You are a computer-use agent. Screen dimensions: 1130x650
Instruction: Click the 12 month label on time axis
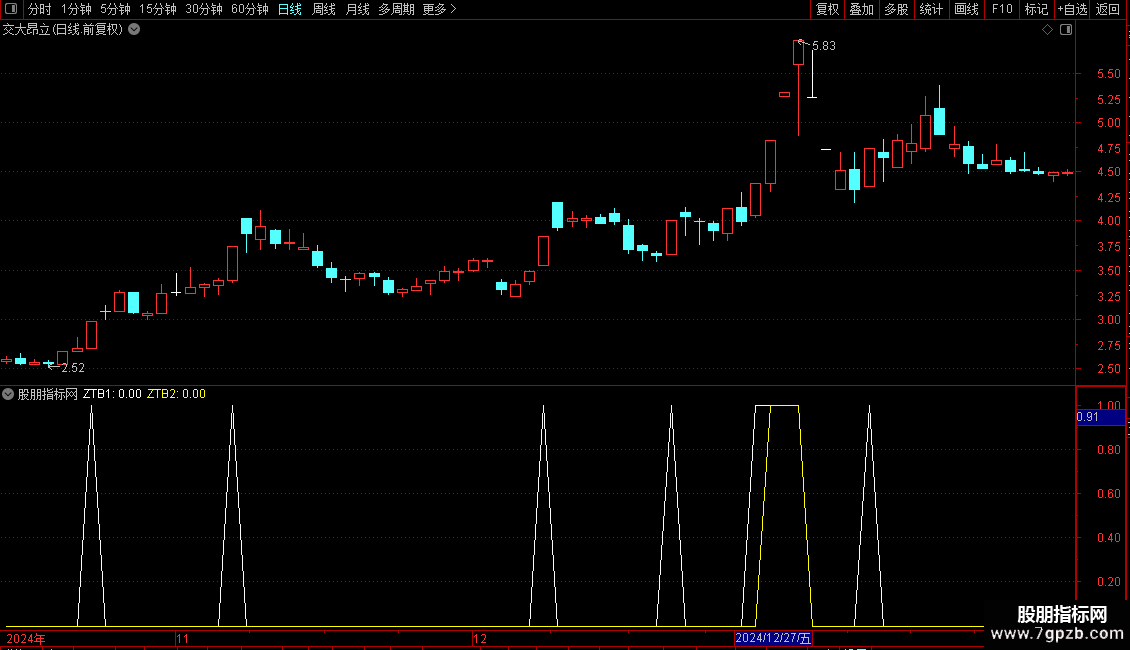pyautogui.click(x=480, y=638)
